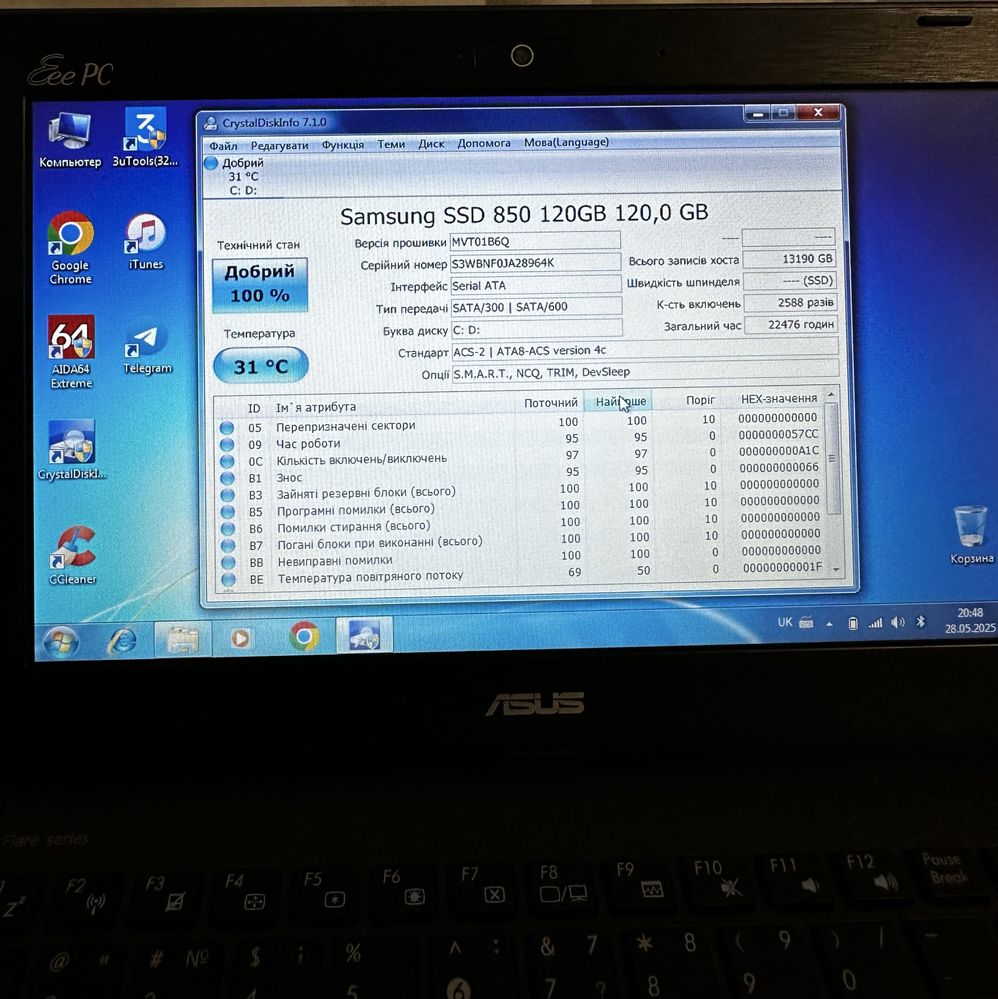The width and height of the screenshot is (998, 999).
Task: Launch Internet Explorer from the taskbar
Action: tap(122, 640)
